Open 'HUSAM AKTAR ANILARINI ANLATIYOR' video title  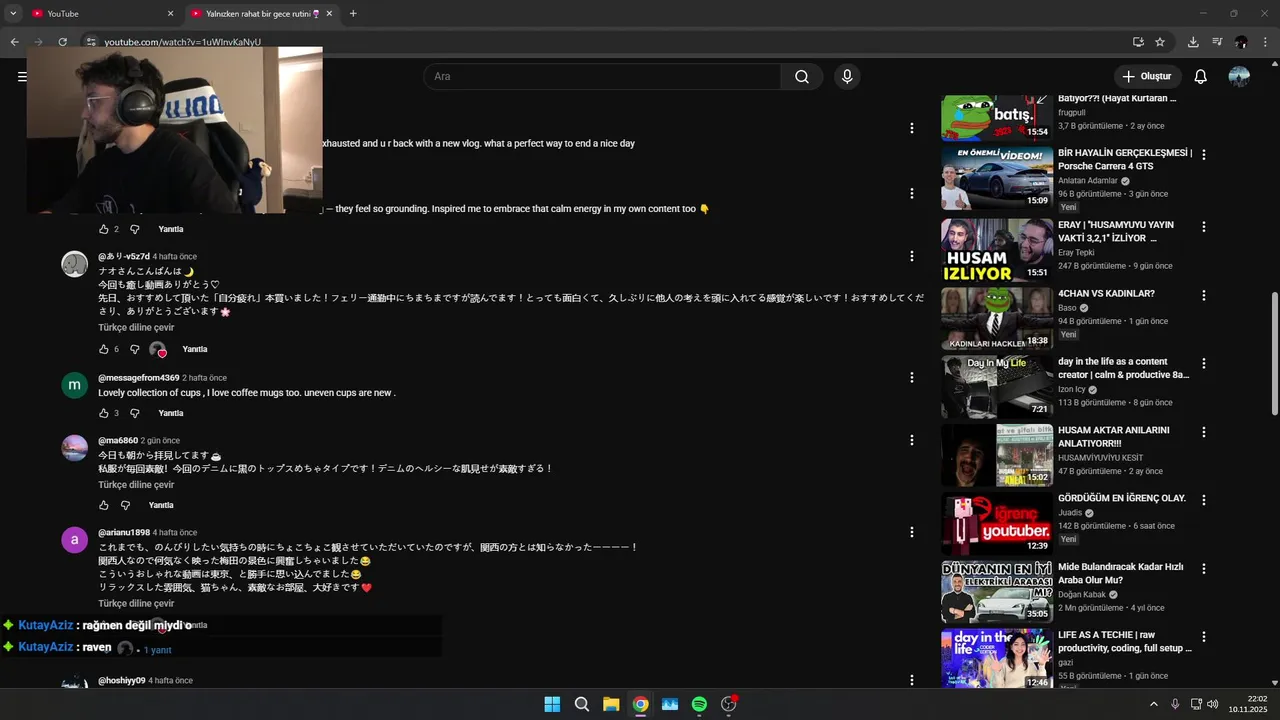click(x=1113, y=437)
